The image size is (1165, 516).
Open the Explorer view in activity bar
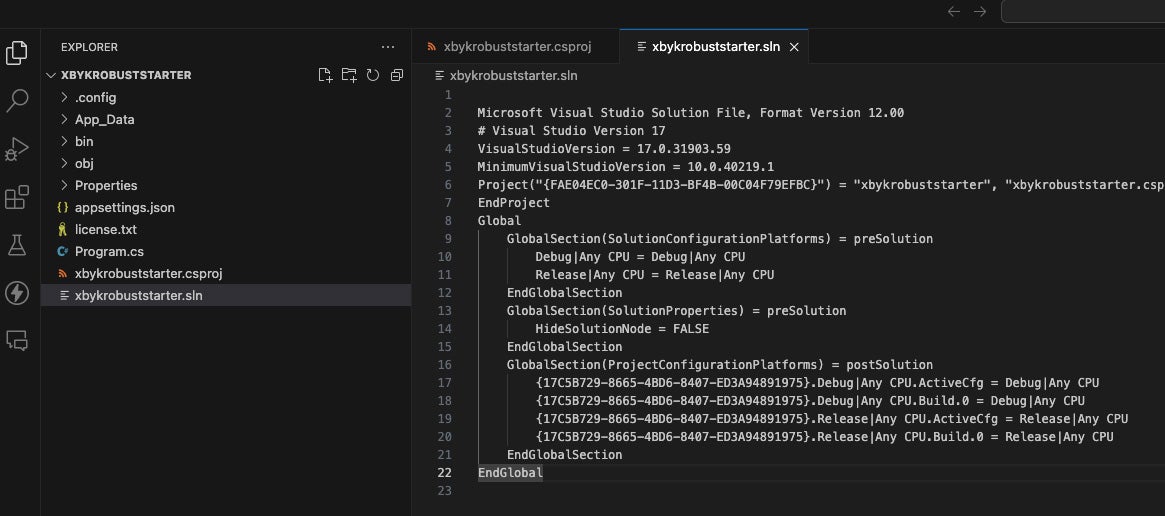pos(17,53)
